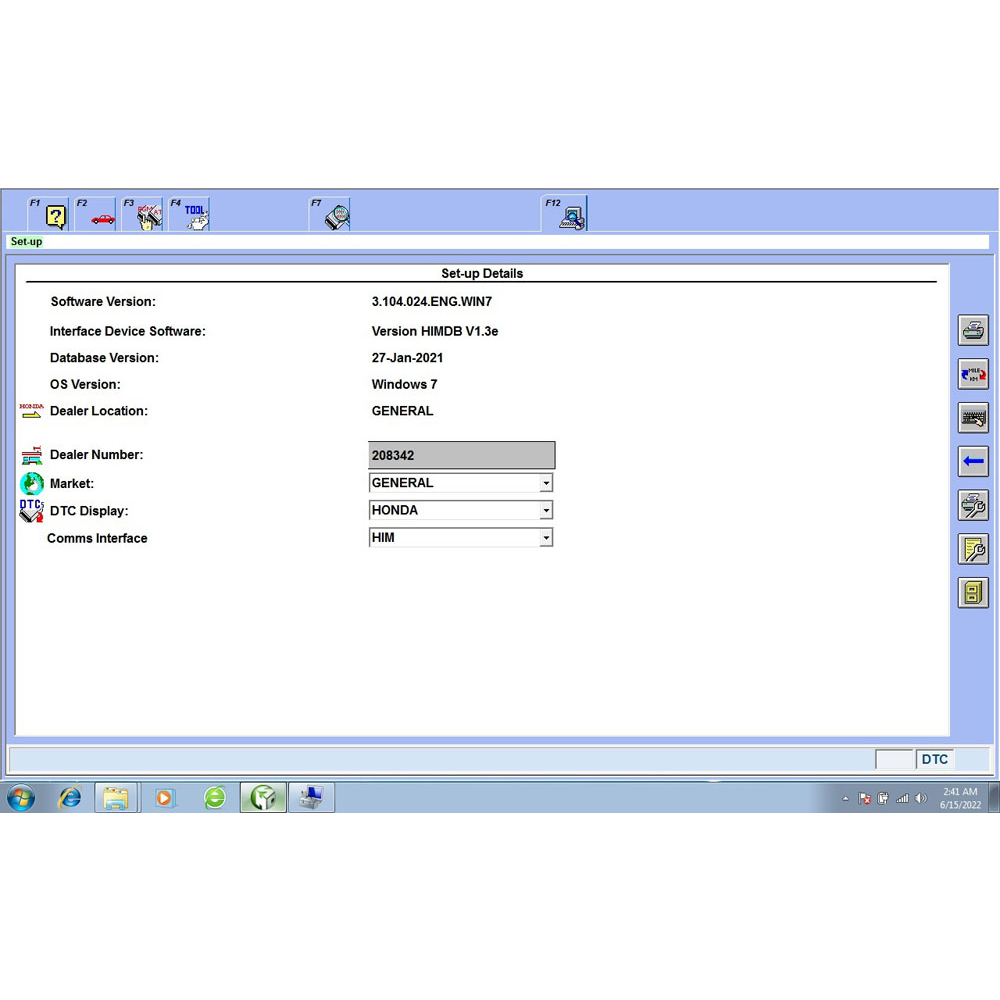
Task: Click the blue back arrow button
Action: point(972,461)
